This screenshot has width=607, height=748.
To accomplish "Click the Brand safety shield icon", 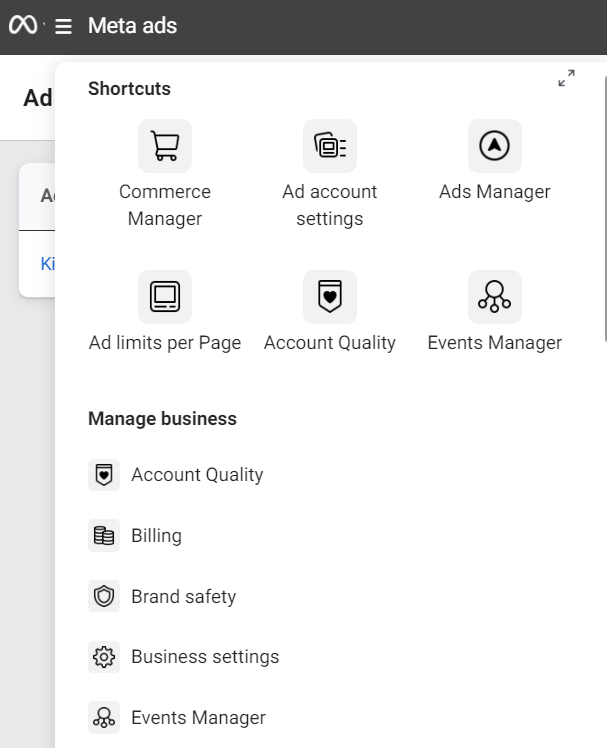I will pyautogui.click(x=104, y=596).
